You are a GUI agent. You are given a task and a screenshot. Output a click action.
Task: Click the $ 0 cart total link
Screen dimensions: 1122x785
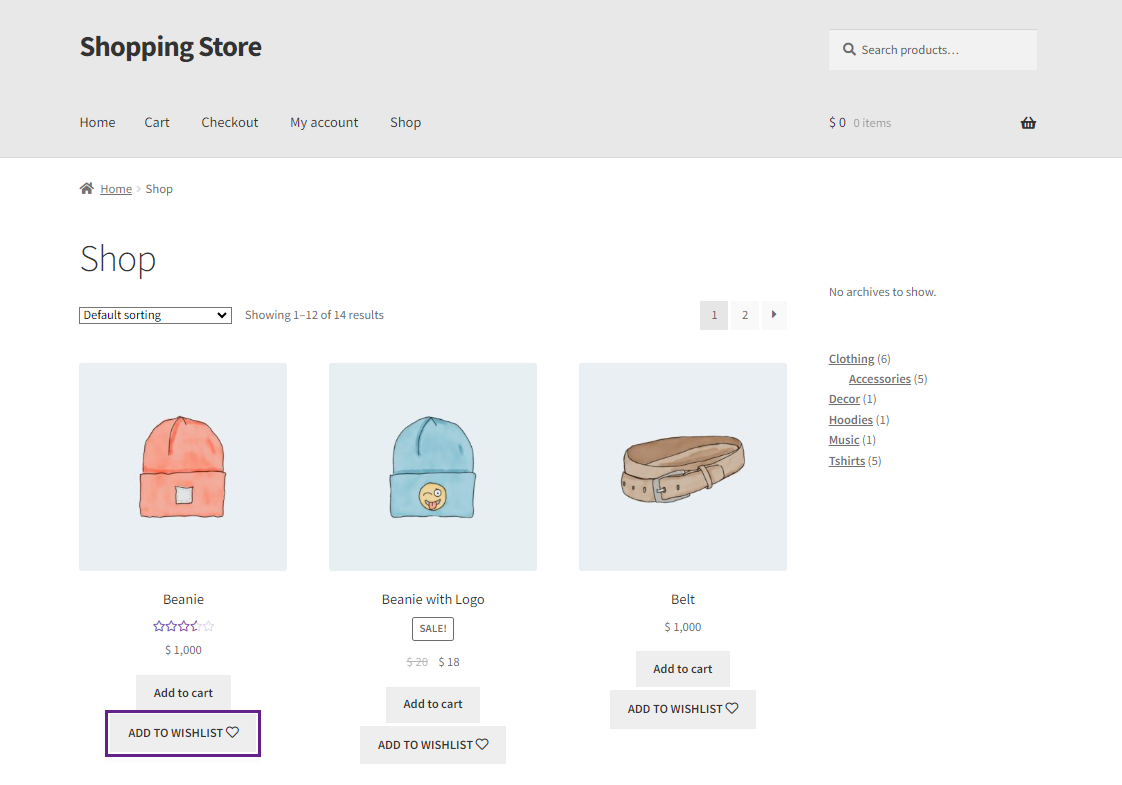[x=837, y=122]
